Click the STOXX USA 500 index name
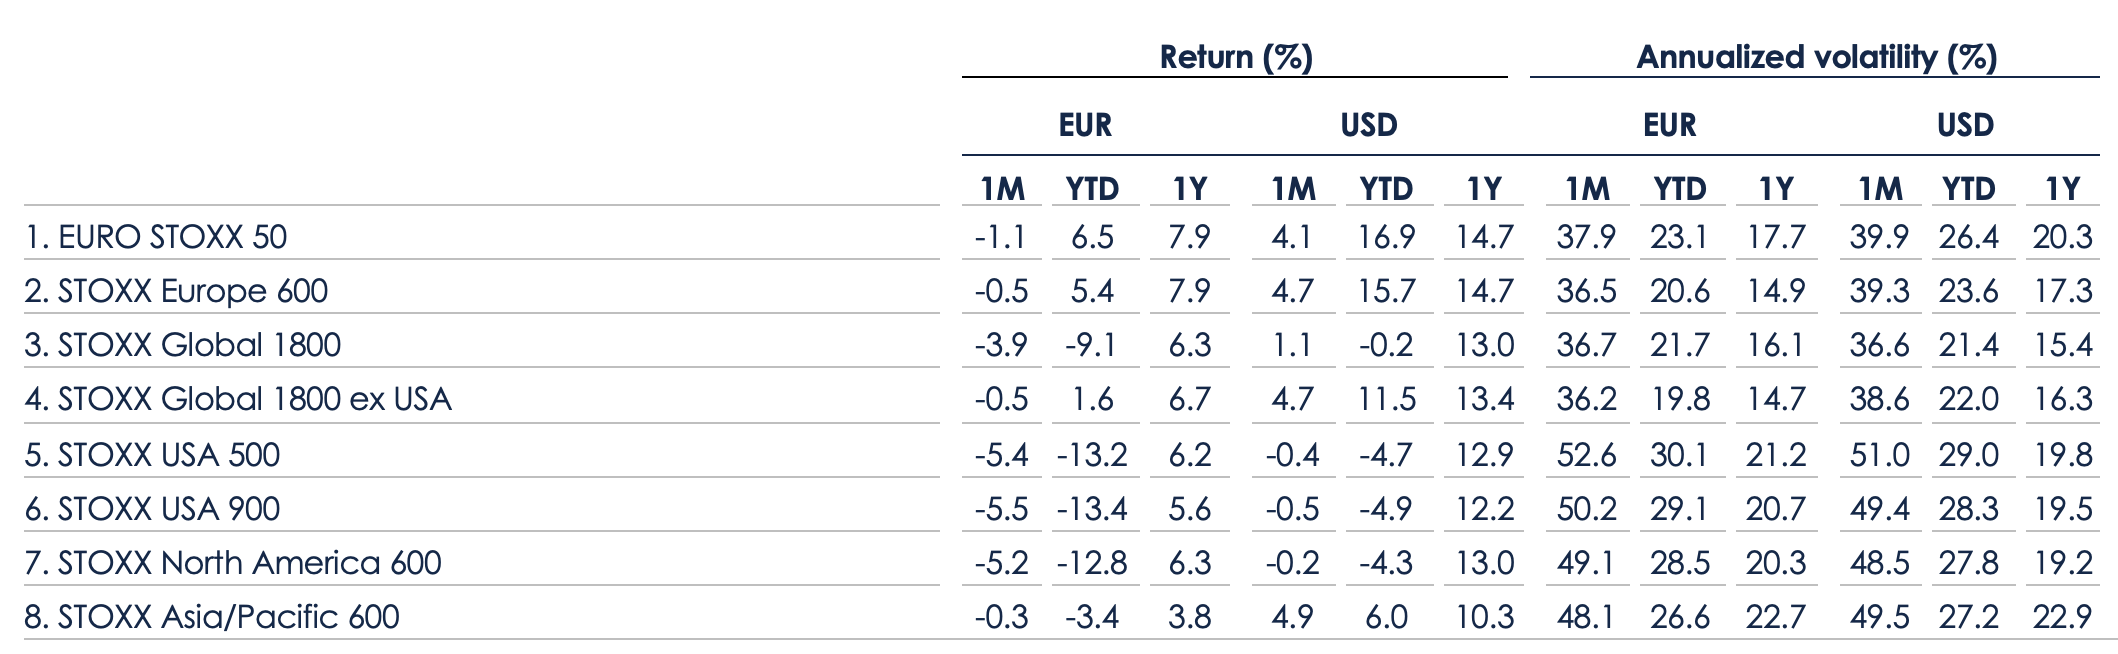 click(x=152, y=455)
